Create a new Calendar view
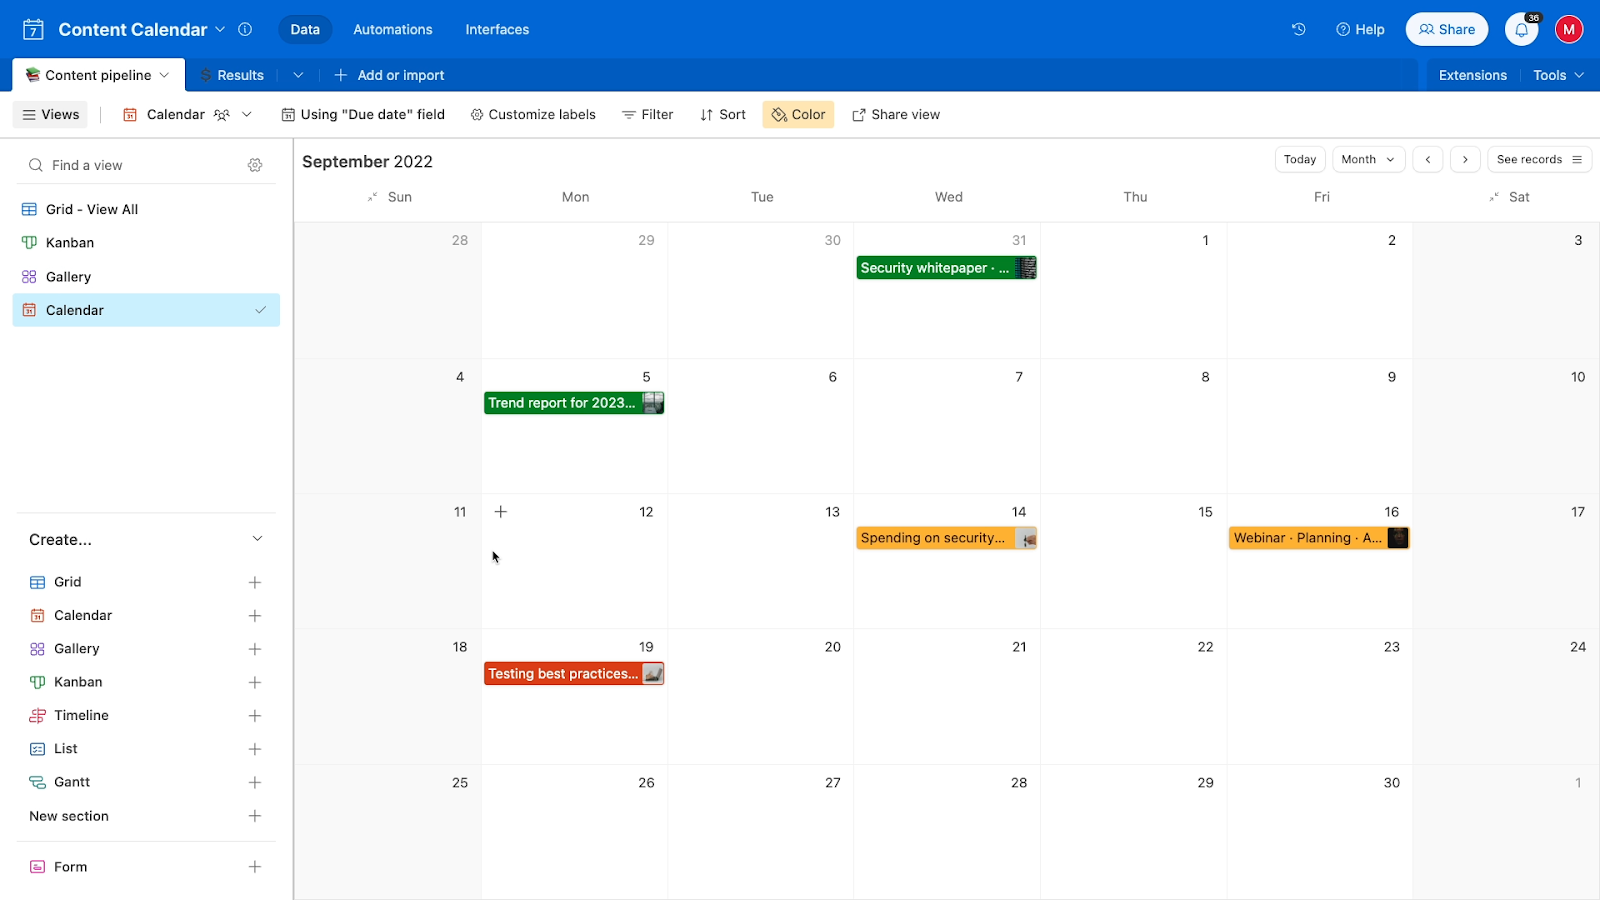This screenshot has width=1600, height=900. (x=255, y=616)
